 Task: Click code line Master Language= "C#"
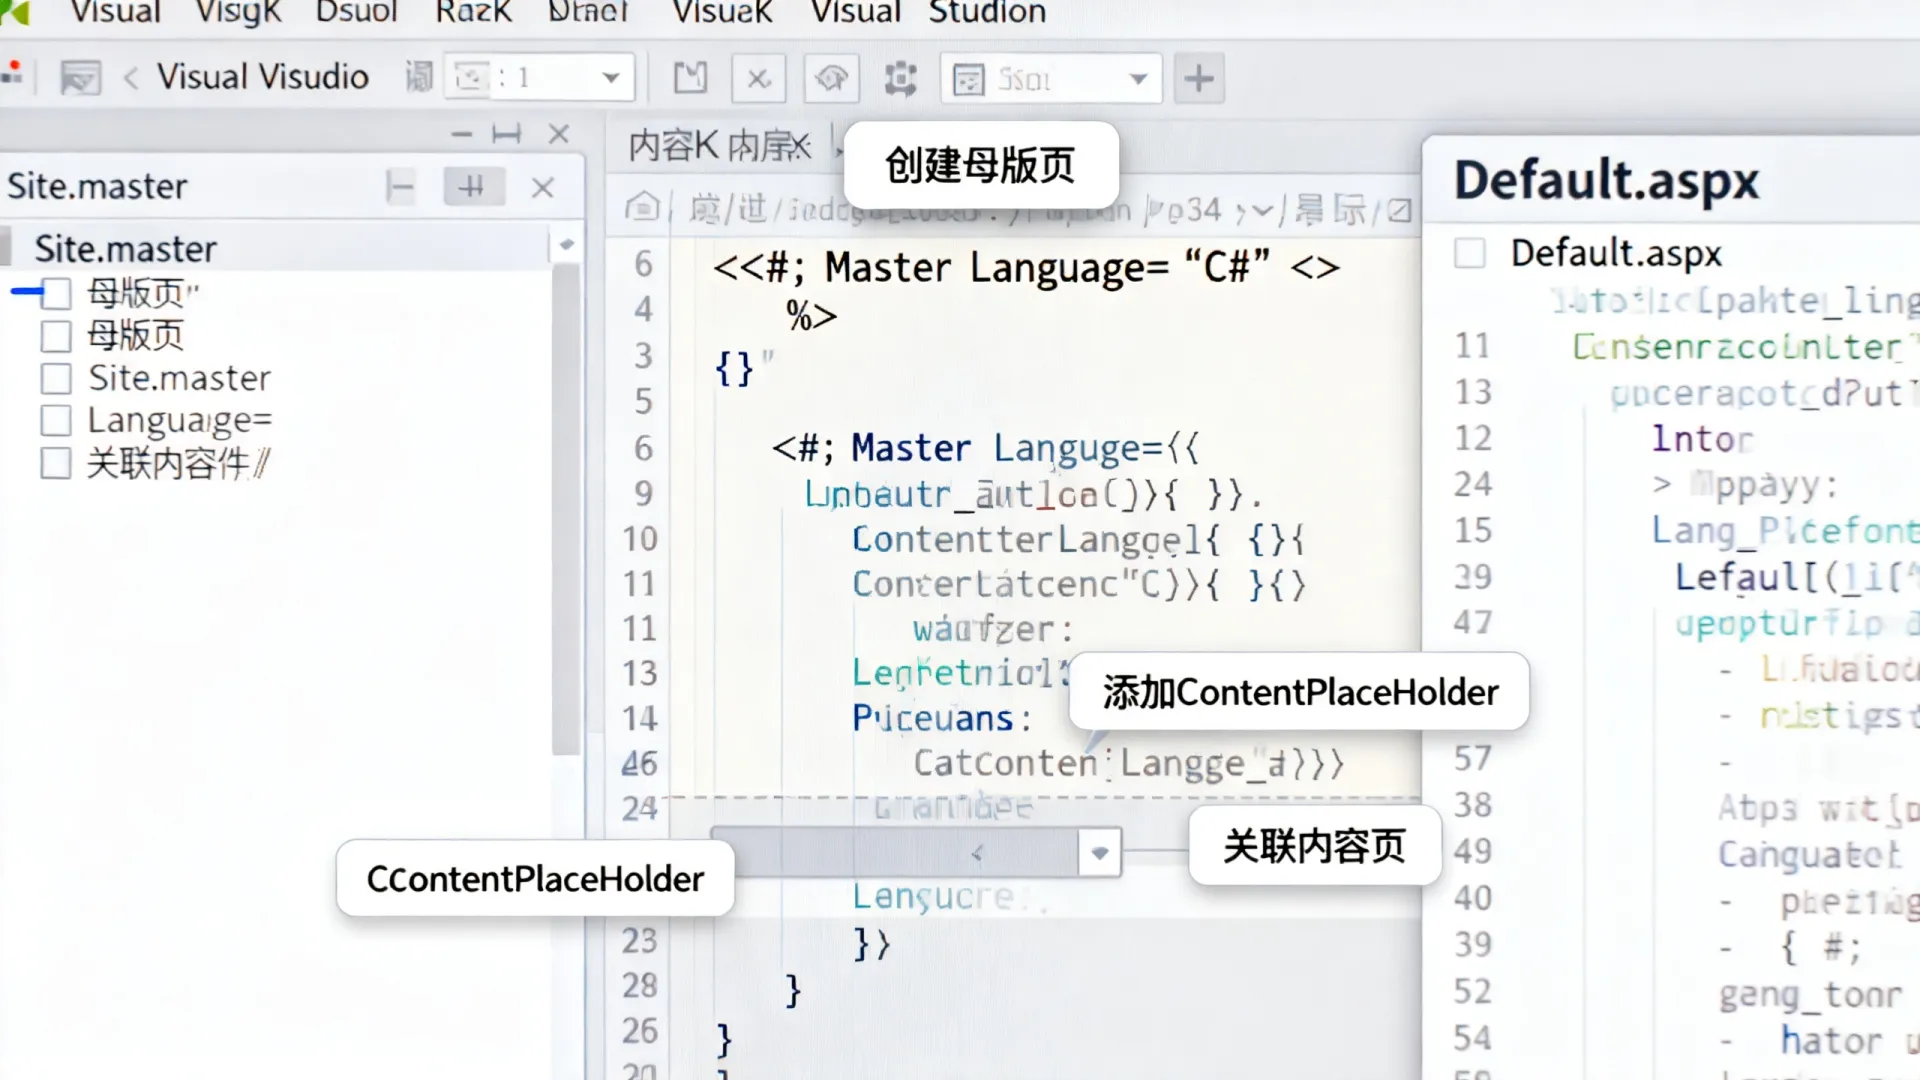(x=1026, y=268)
